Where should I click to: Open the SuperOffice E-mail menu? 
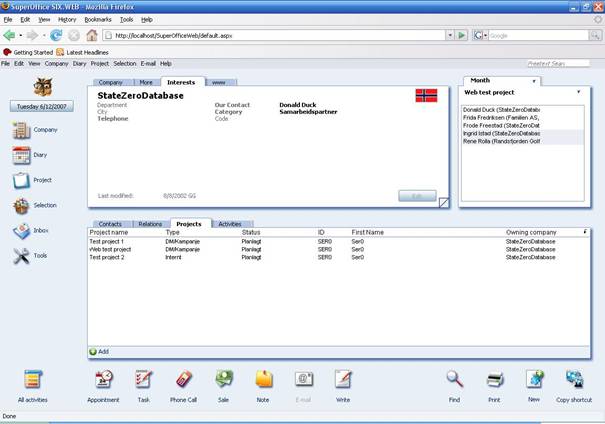pyautogui.click(x=148, y=63)
